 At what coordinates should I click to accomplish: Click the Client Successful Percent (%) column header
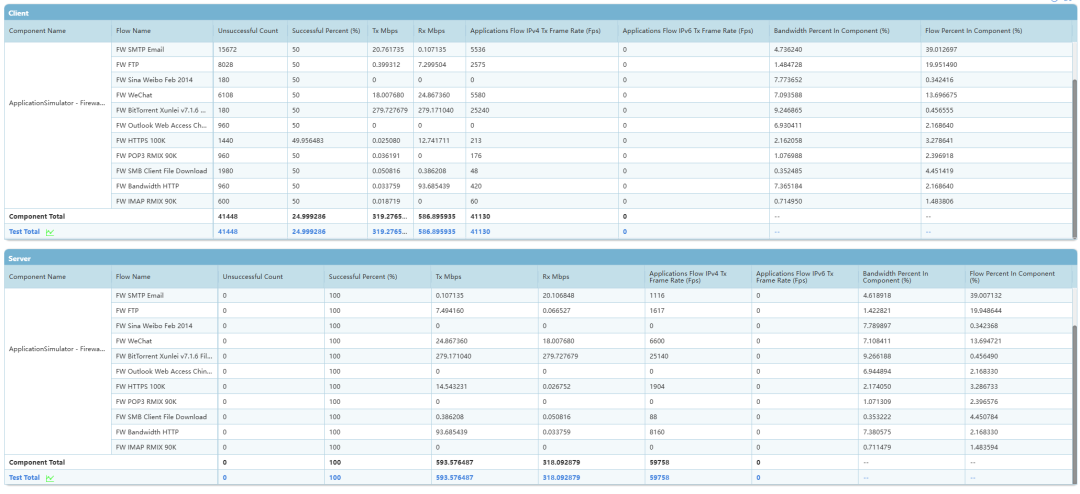coord(325,31)
